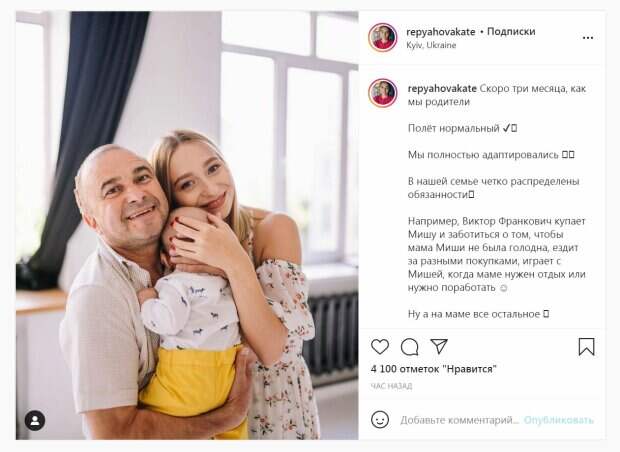This screenshot has width=620, height=452.
Task: Click repyahovakate username in caption
Action: click(x=442, y=88)
